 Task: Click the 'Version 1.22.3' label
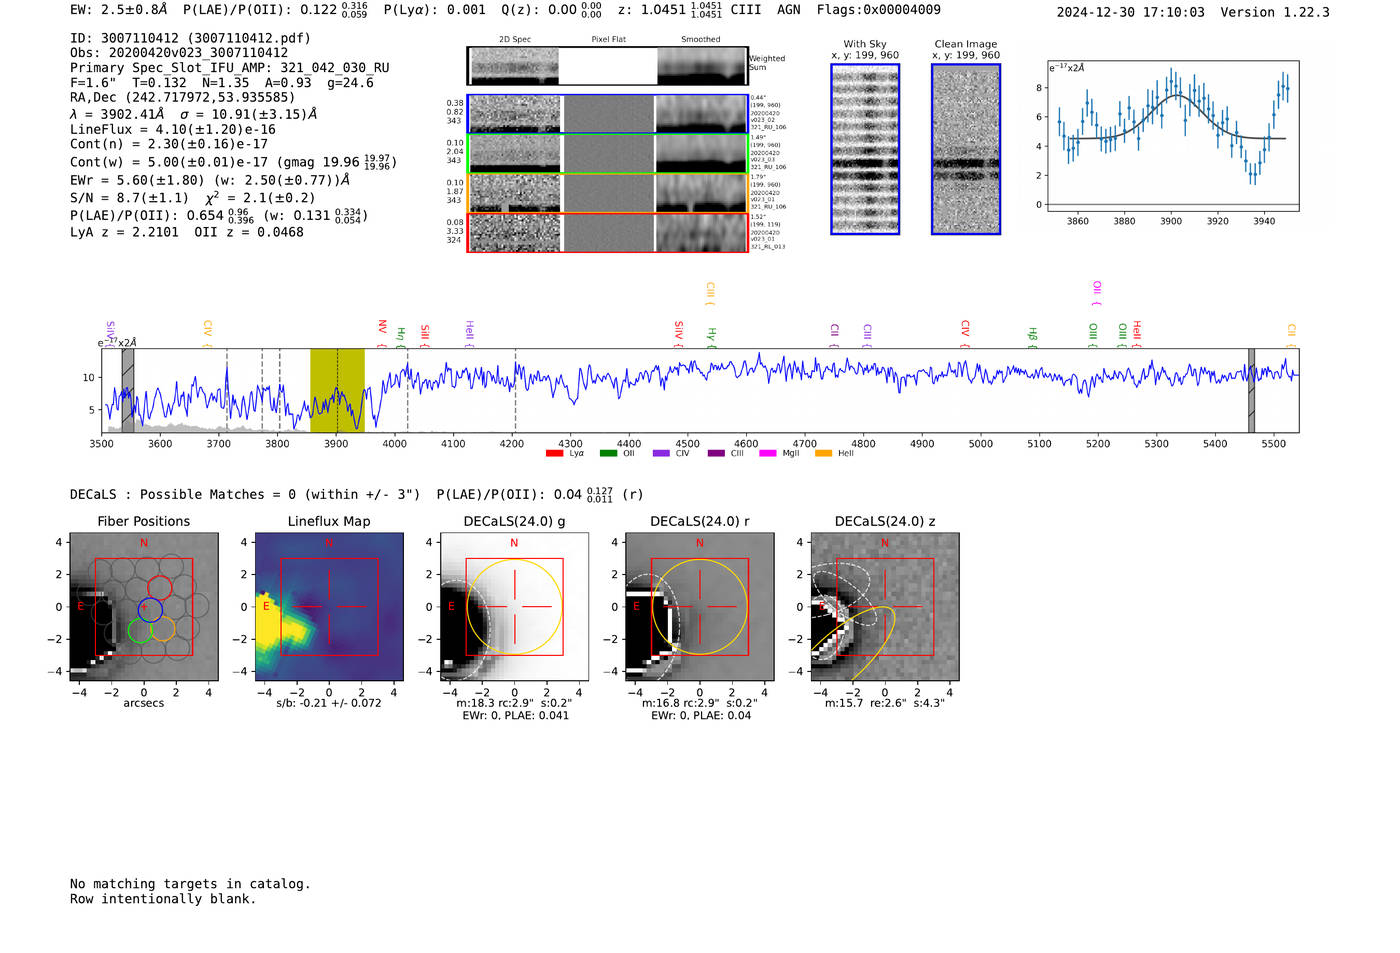pyautogui.click(x=1275, y=12)
